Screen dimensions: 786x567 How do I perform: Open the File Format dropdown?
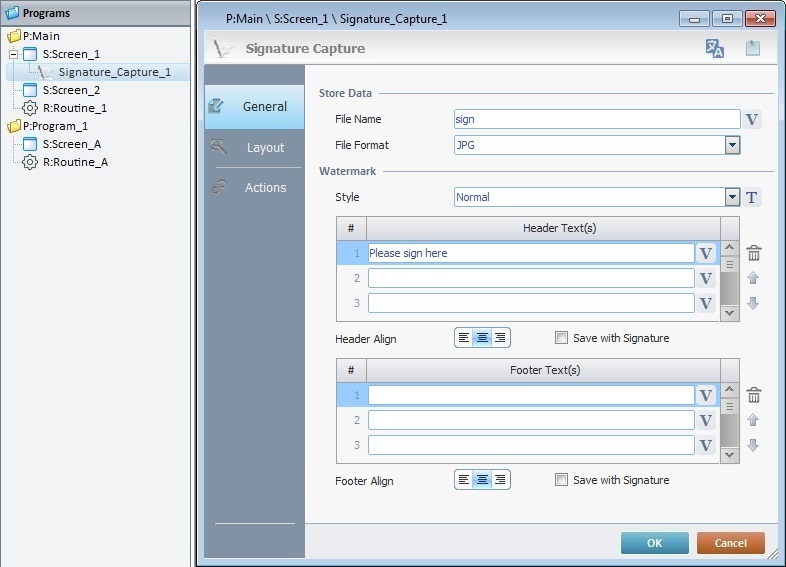click(x=732, y=145)
